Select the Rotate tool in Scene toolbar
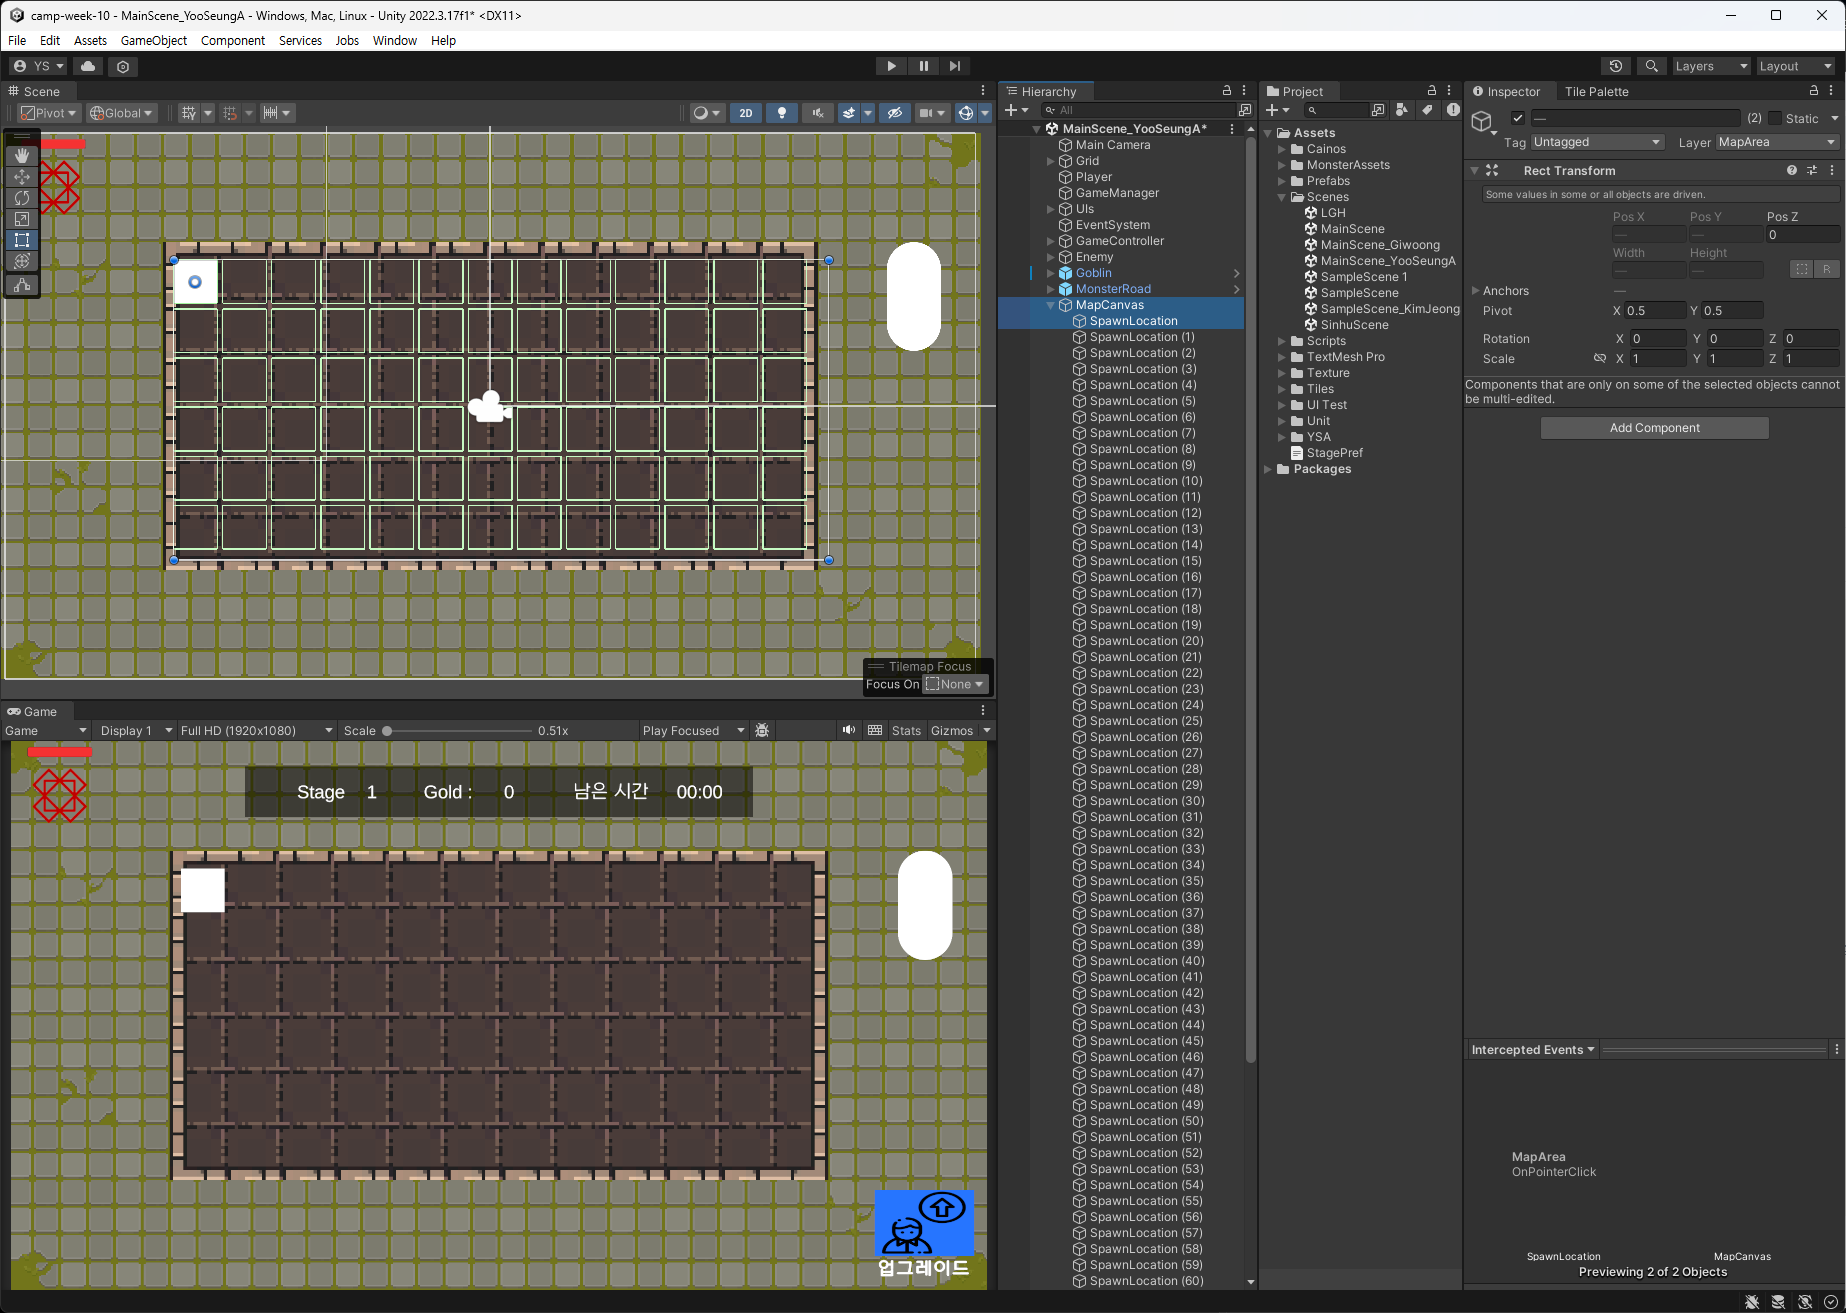Viewport: 1846px width, 1313px height. coord(22,198)
